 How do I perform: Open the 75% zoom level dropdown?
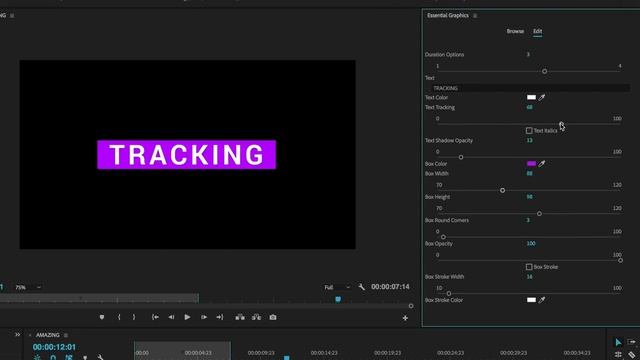28,287
